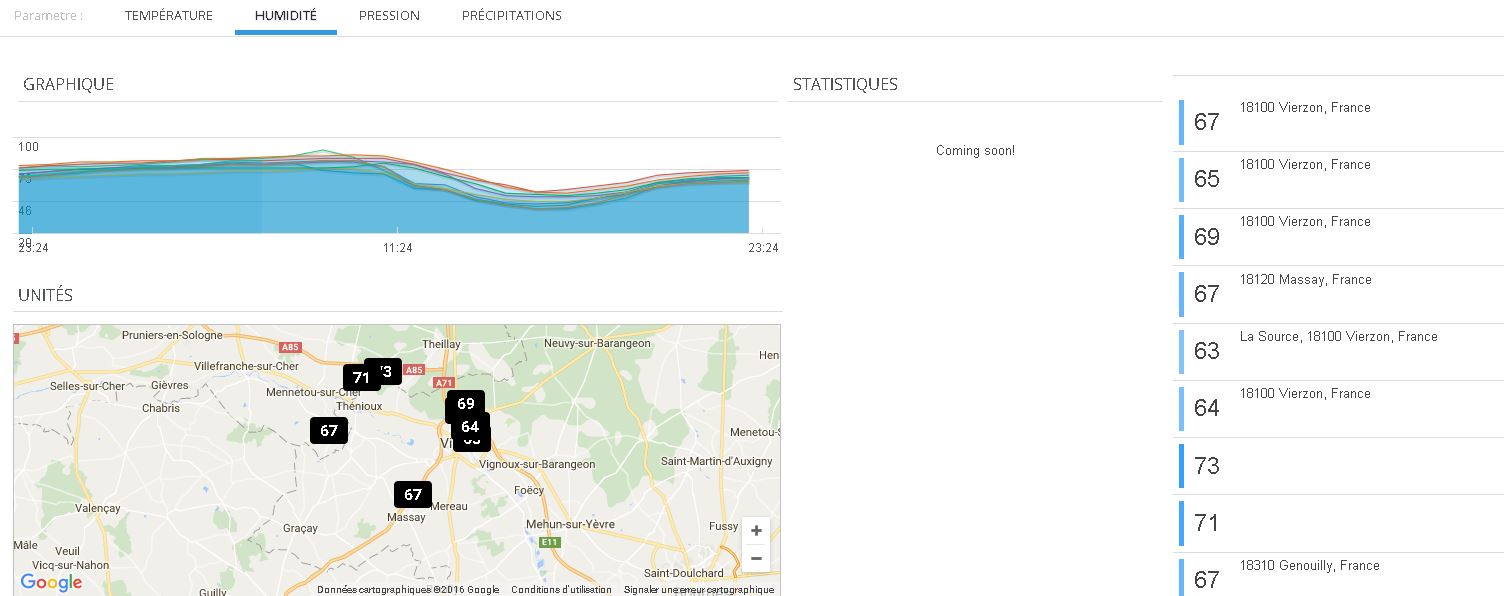Click the 67 marker above Massay
Viewport: 1504px width, 596px height.
tap(412, 494)
